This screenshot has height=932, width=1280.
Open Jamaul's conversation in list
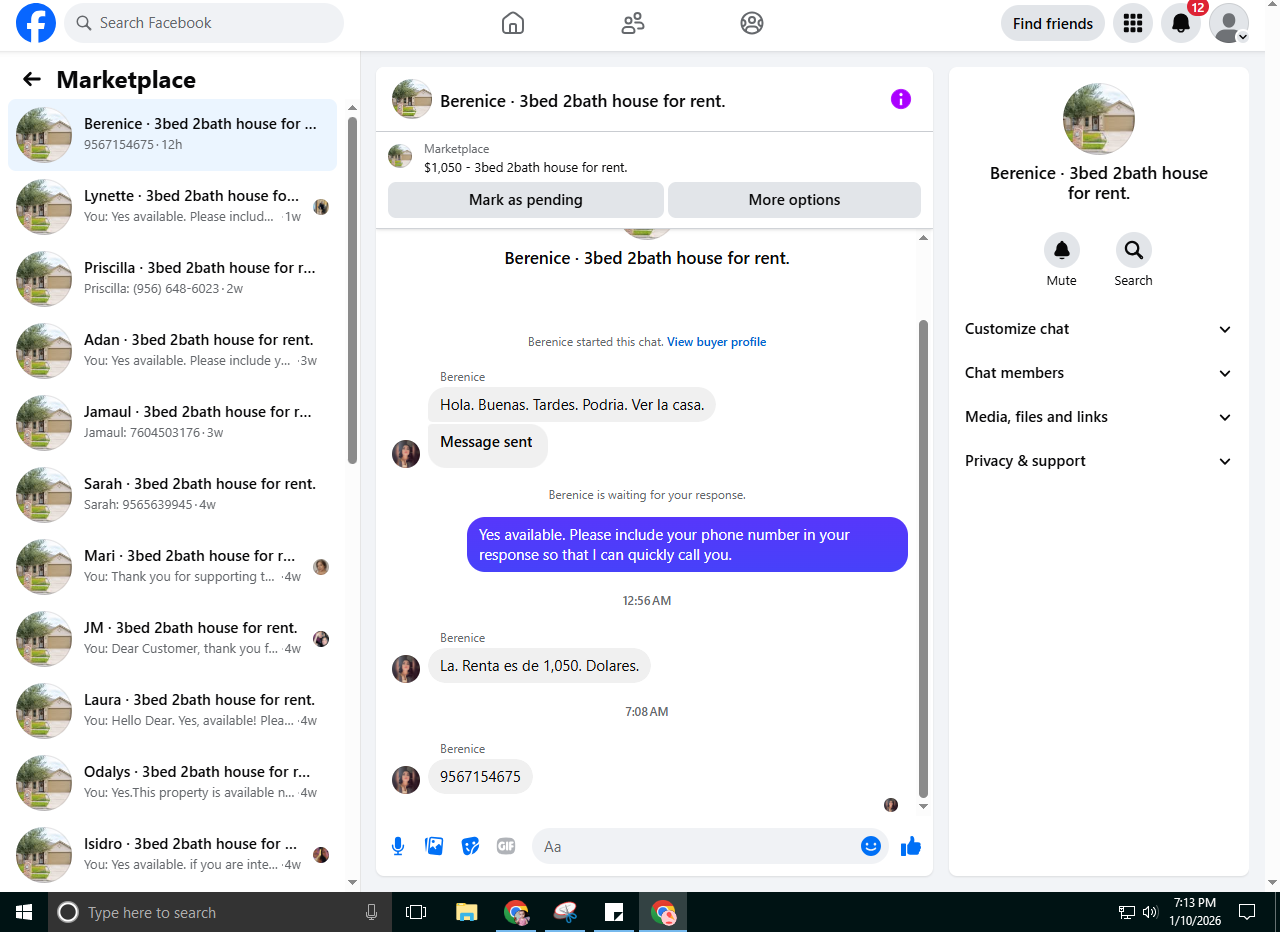[x=172, y=423]
